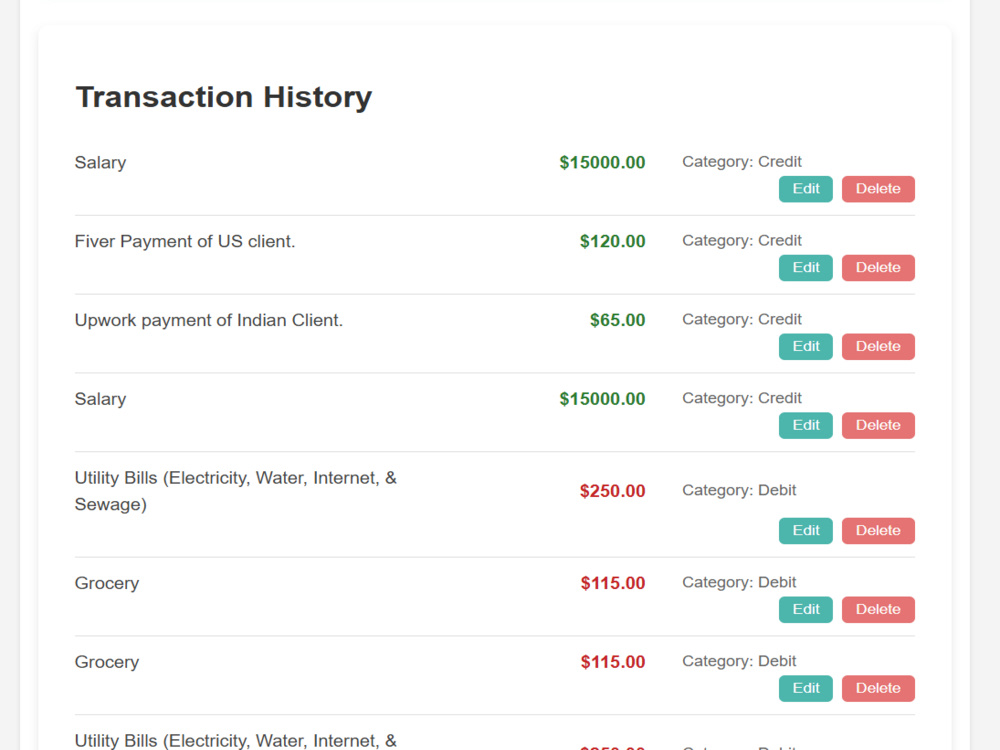Screen dimensions: 1000x750
Task: Select the 'Upwork payment of Indian Client.' description
Action: coord(209,320)
